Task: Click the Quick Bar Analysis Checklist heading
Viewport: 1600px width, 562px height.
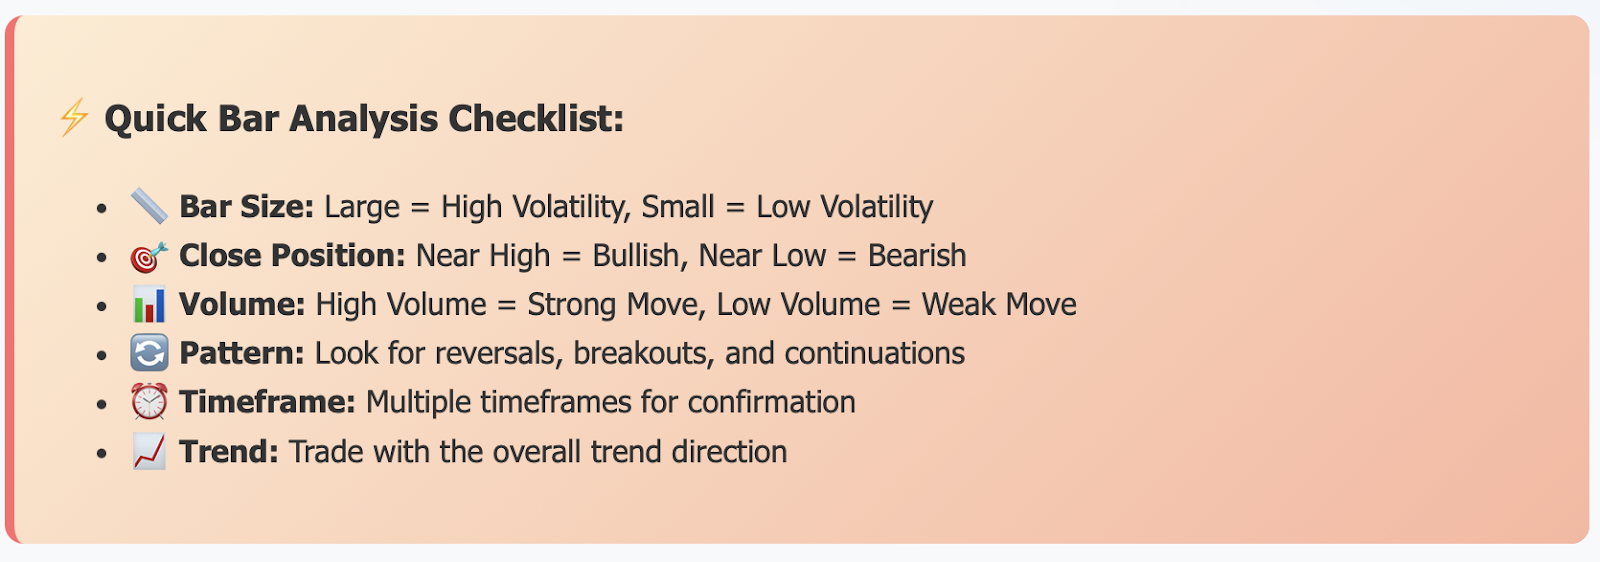Action: point(364,119)
